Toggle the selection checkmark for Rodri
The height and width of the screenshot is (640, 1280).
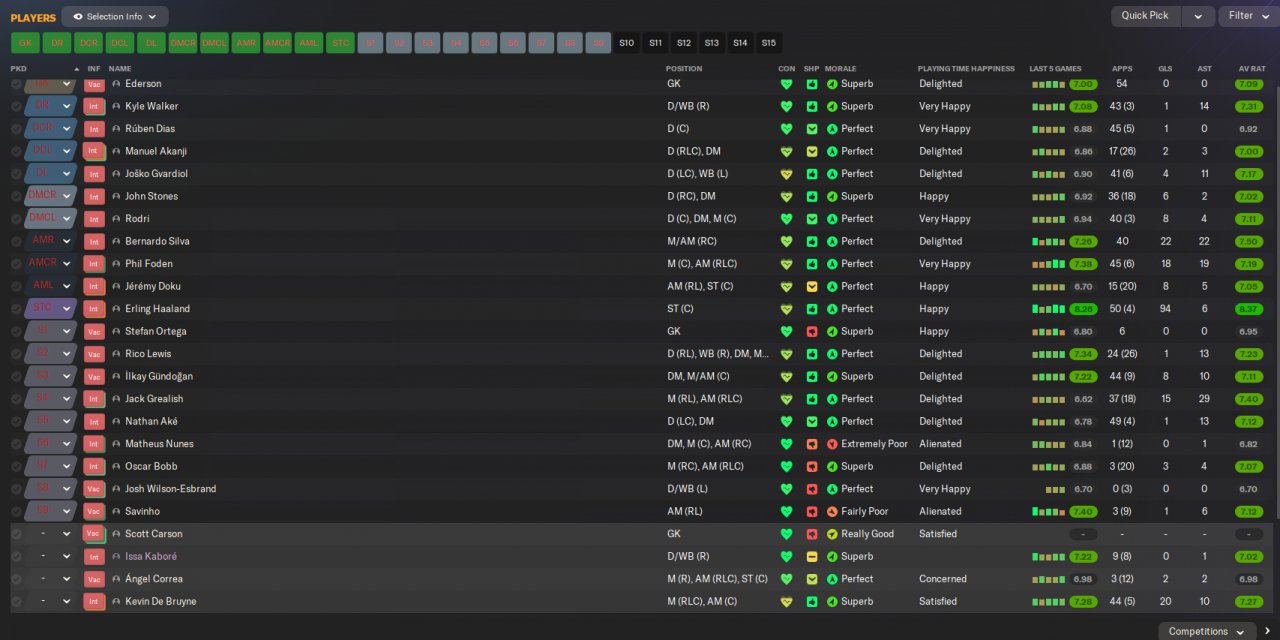(x=16, y=219)
